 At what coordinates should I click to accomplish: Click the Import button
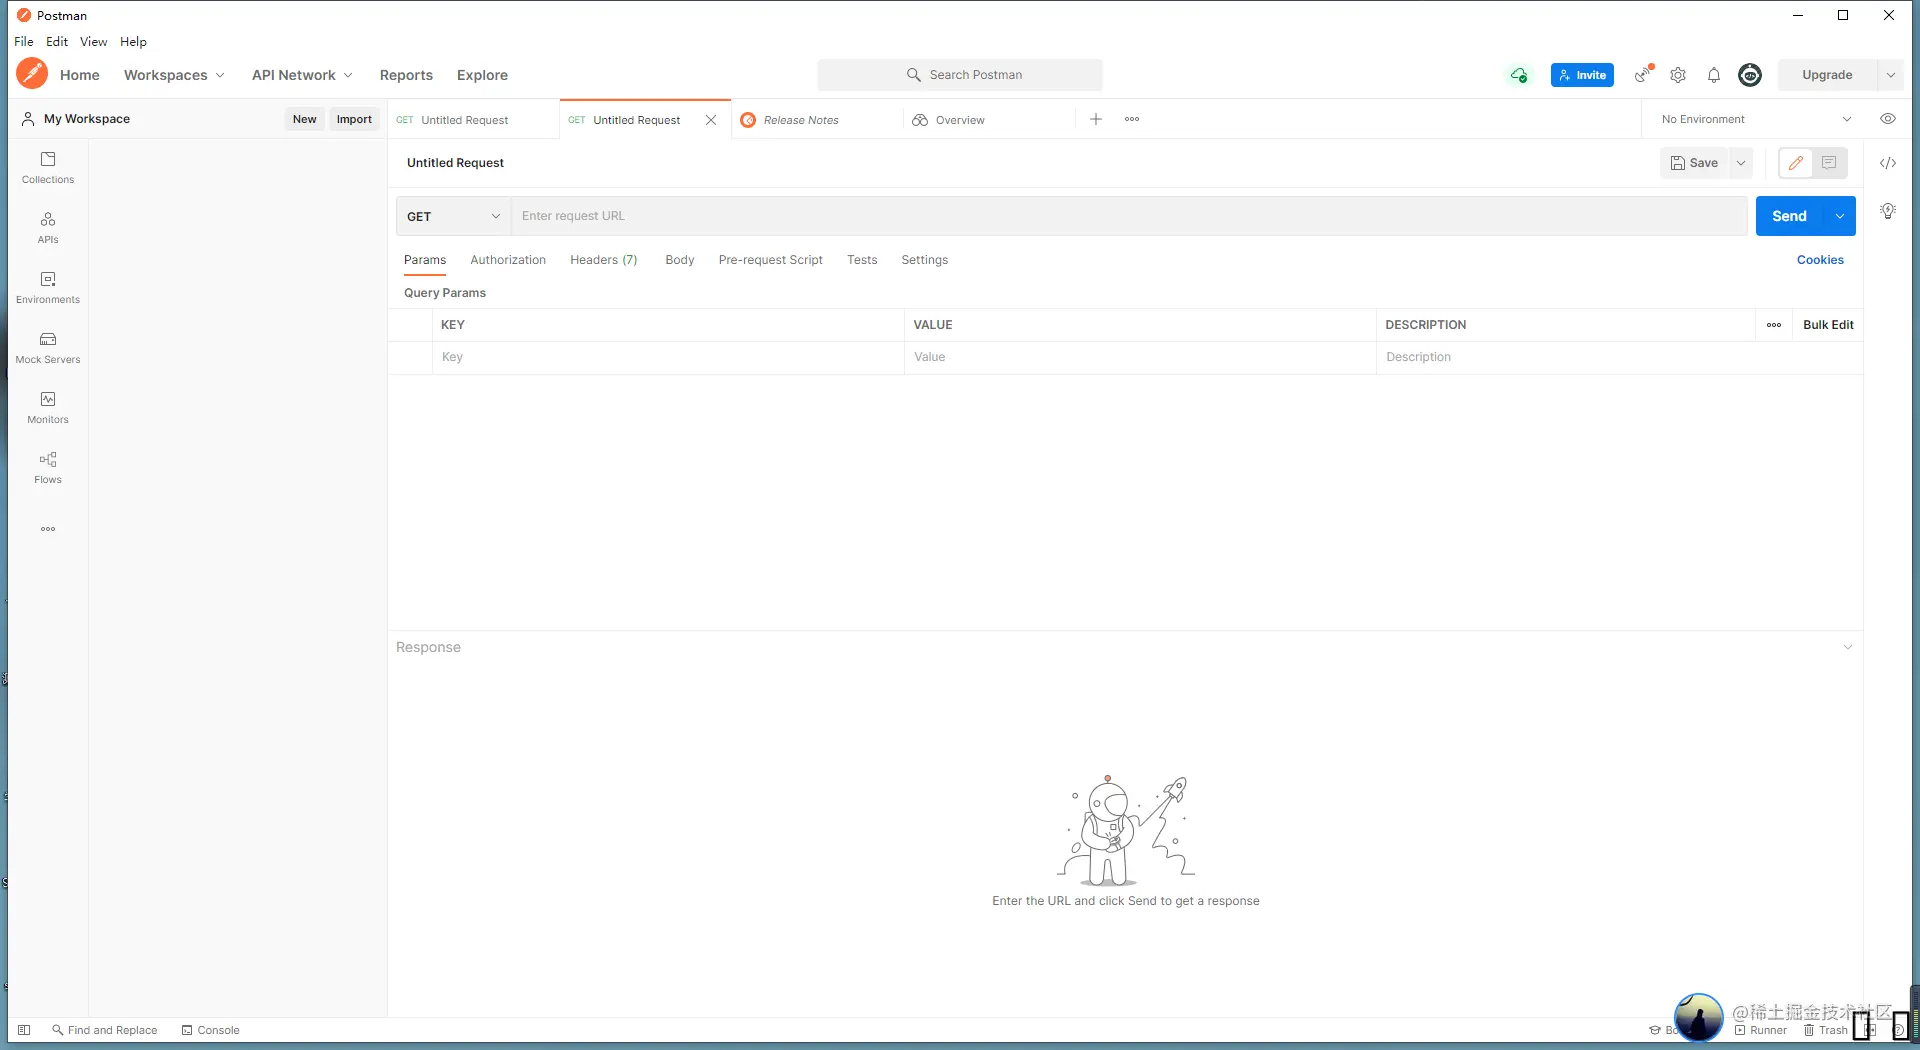point(354,119)
